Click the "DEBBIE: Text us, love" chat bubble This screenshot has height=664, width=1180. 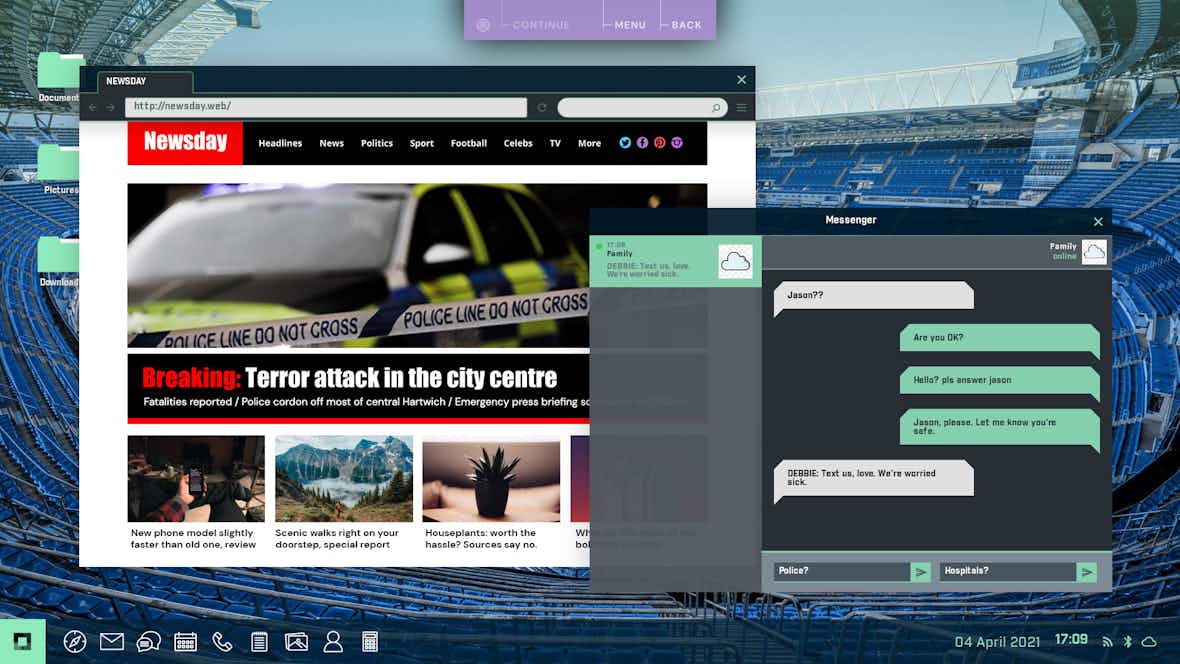[x=874, y=478]
